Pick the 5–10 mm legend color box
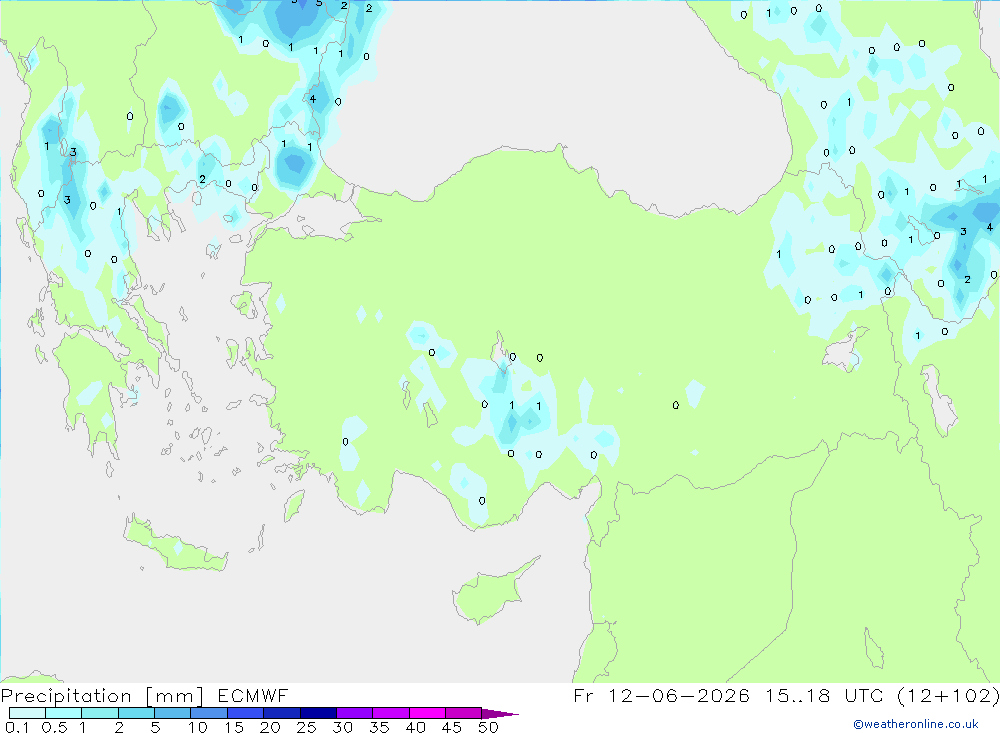 coord(172,713)
